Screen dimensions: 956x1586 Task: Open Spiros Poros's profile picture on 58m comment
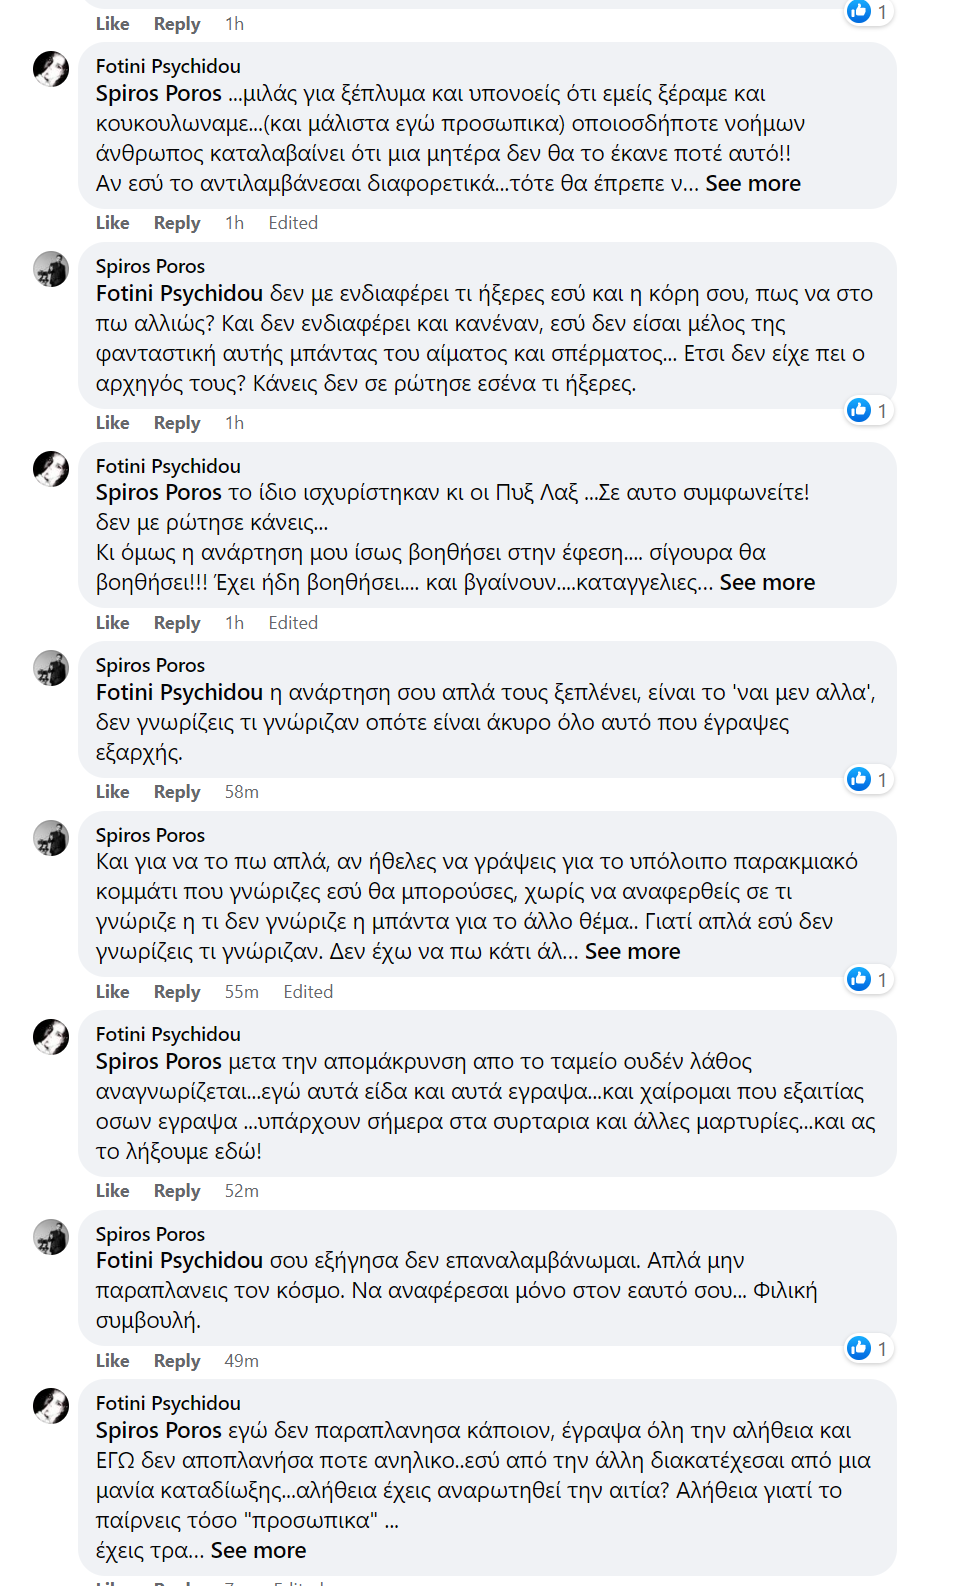[x=51, y=668]
